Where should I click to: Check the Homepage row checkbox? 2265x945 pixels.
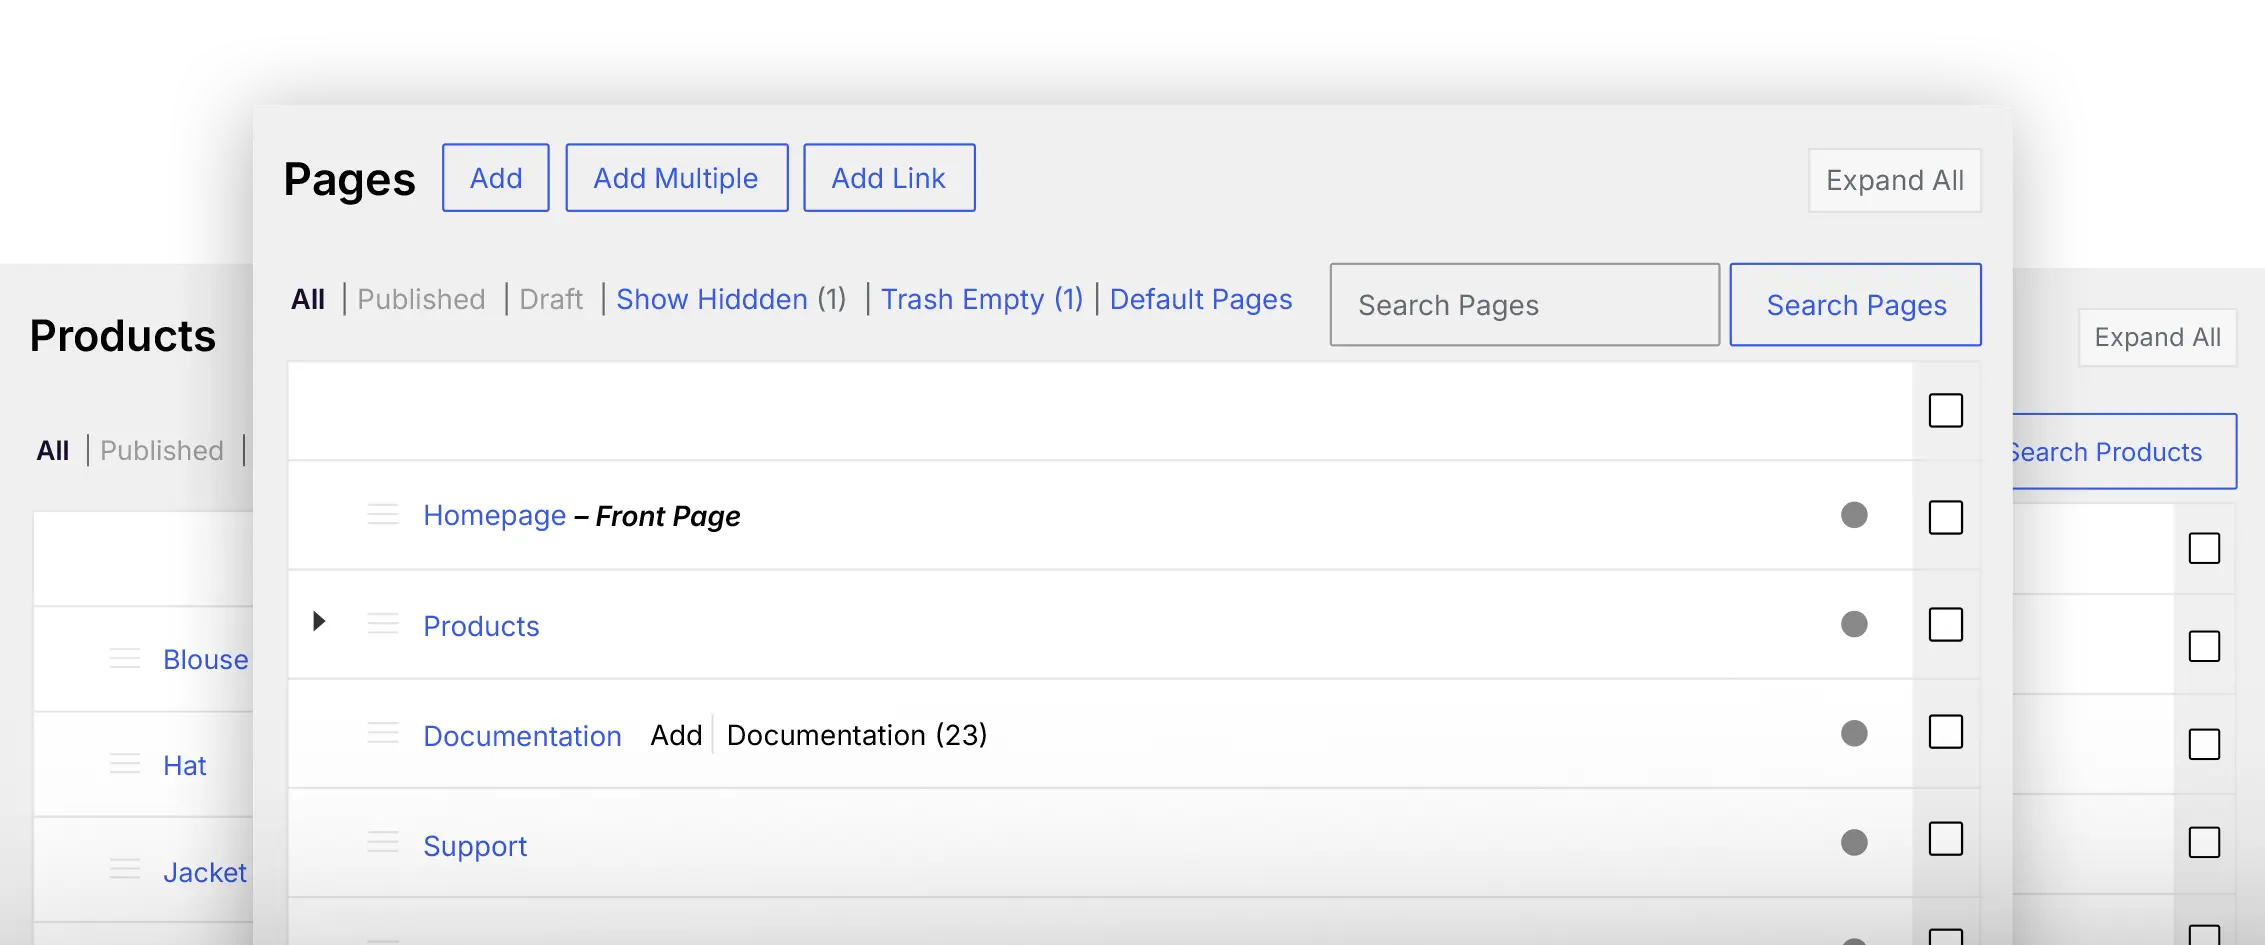point(1946,517)
